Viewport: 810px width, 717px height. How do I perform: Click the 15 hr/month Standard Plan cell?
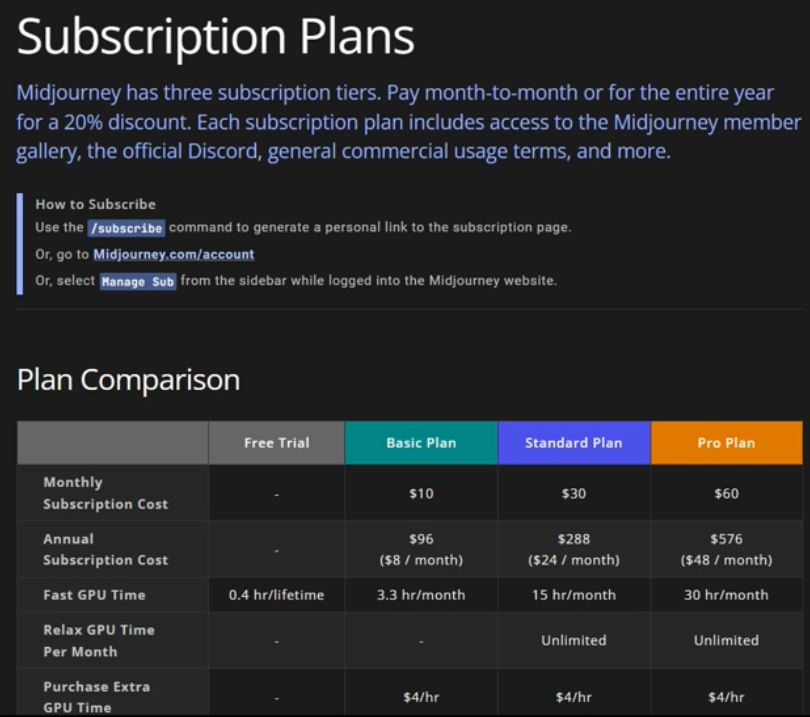pyautogui.click(x=573, y=595)
